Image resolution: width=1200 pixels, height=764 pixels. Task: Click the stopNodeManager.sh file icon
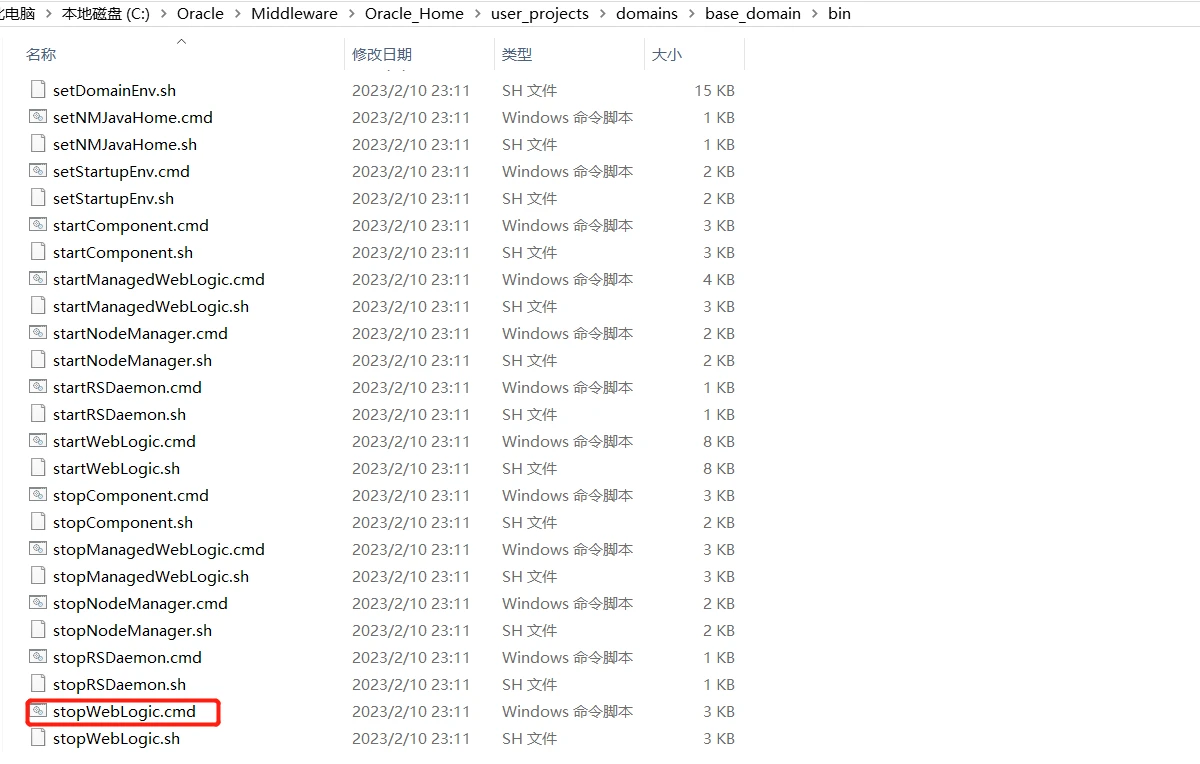coord(38,630)
